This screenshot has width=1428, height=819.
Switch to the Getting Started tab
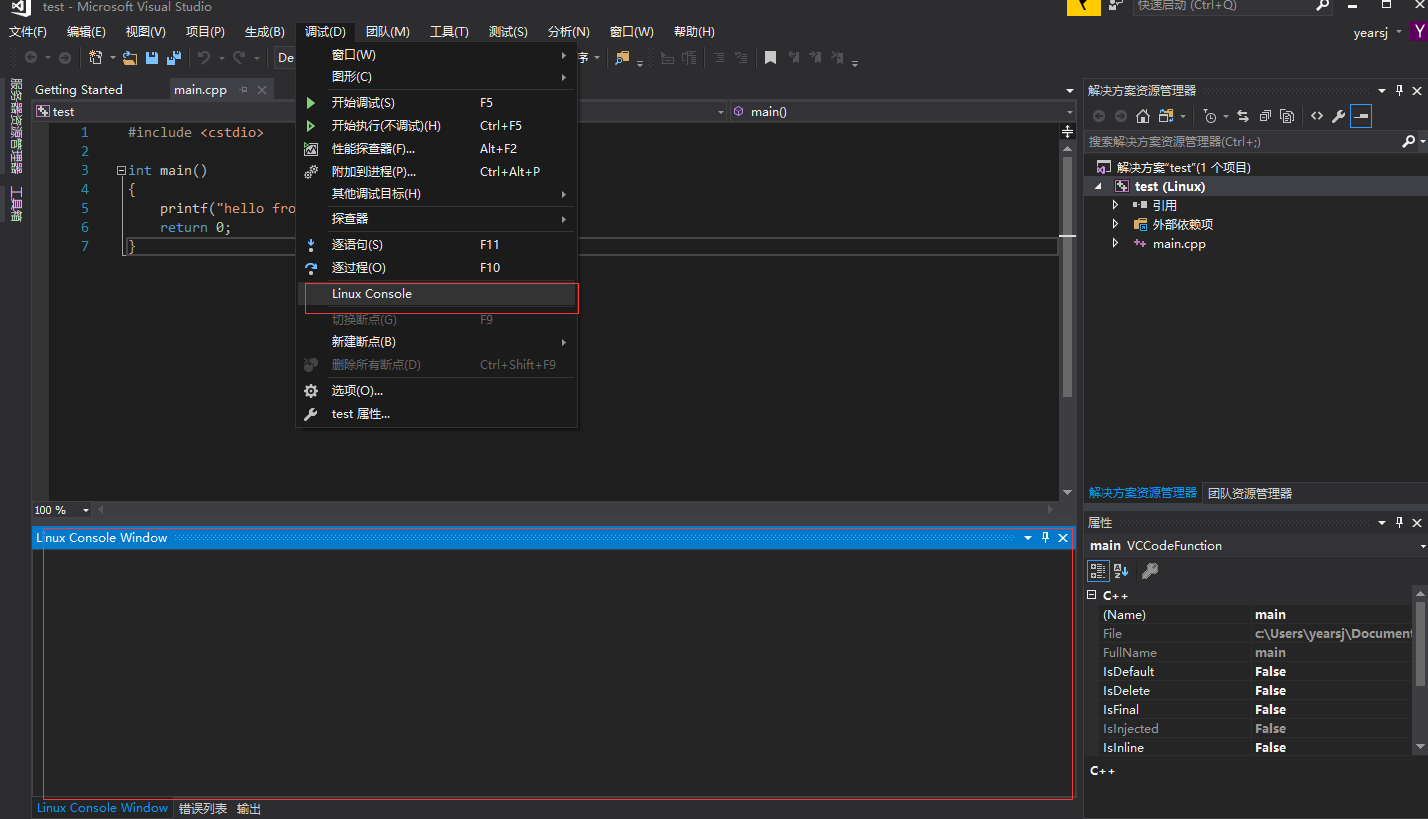click(x=79, y=90)
